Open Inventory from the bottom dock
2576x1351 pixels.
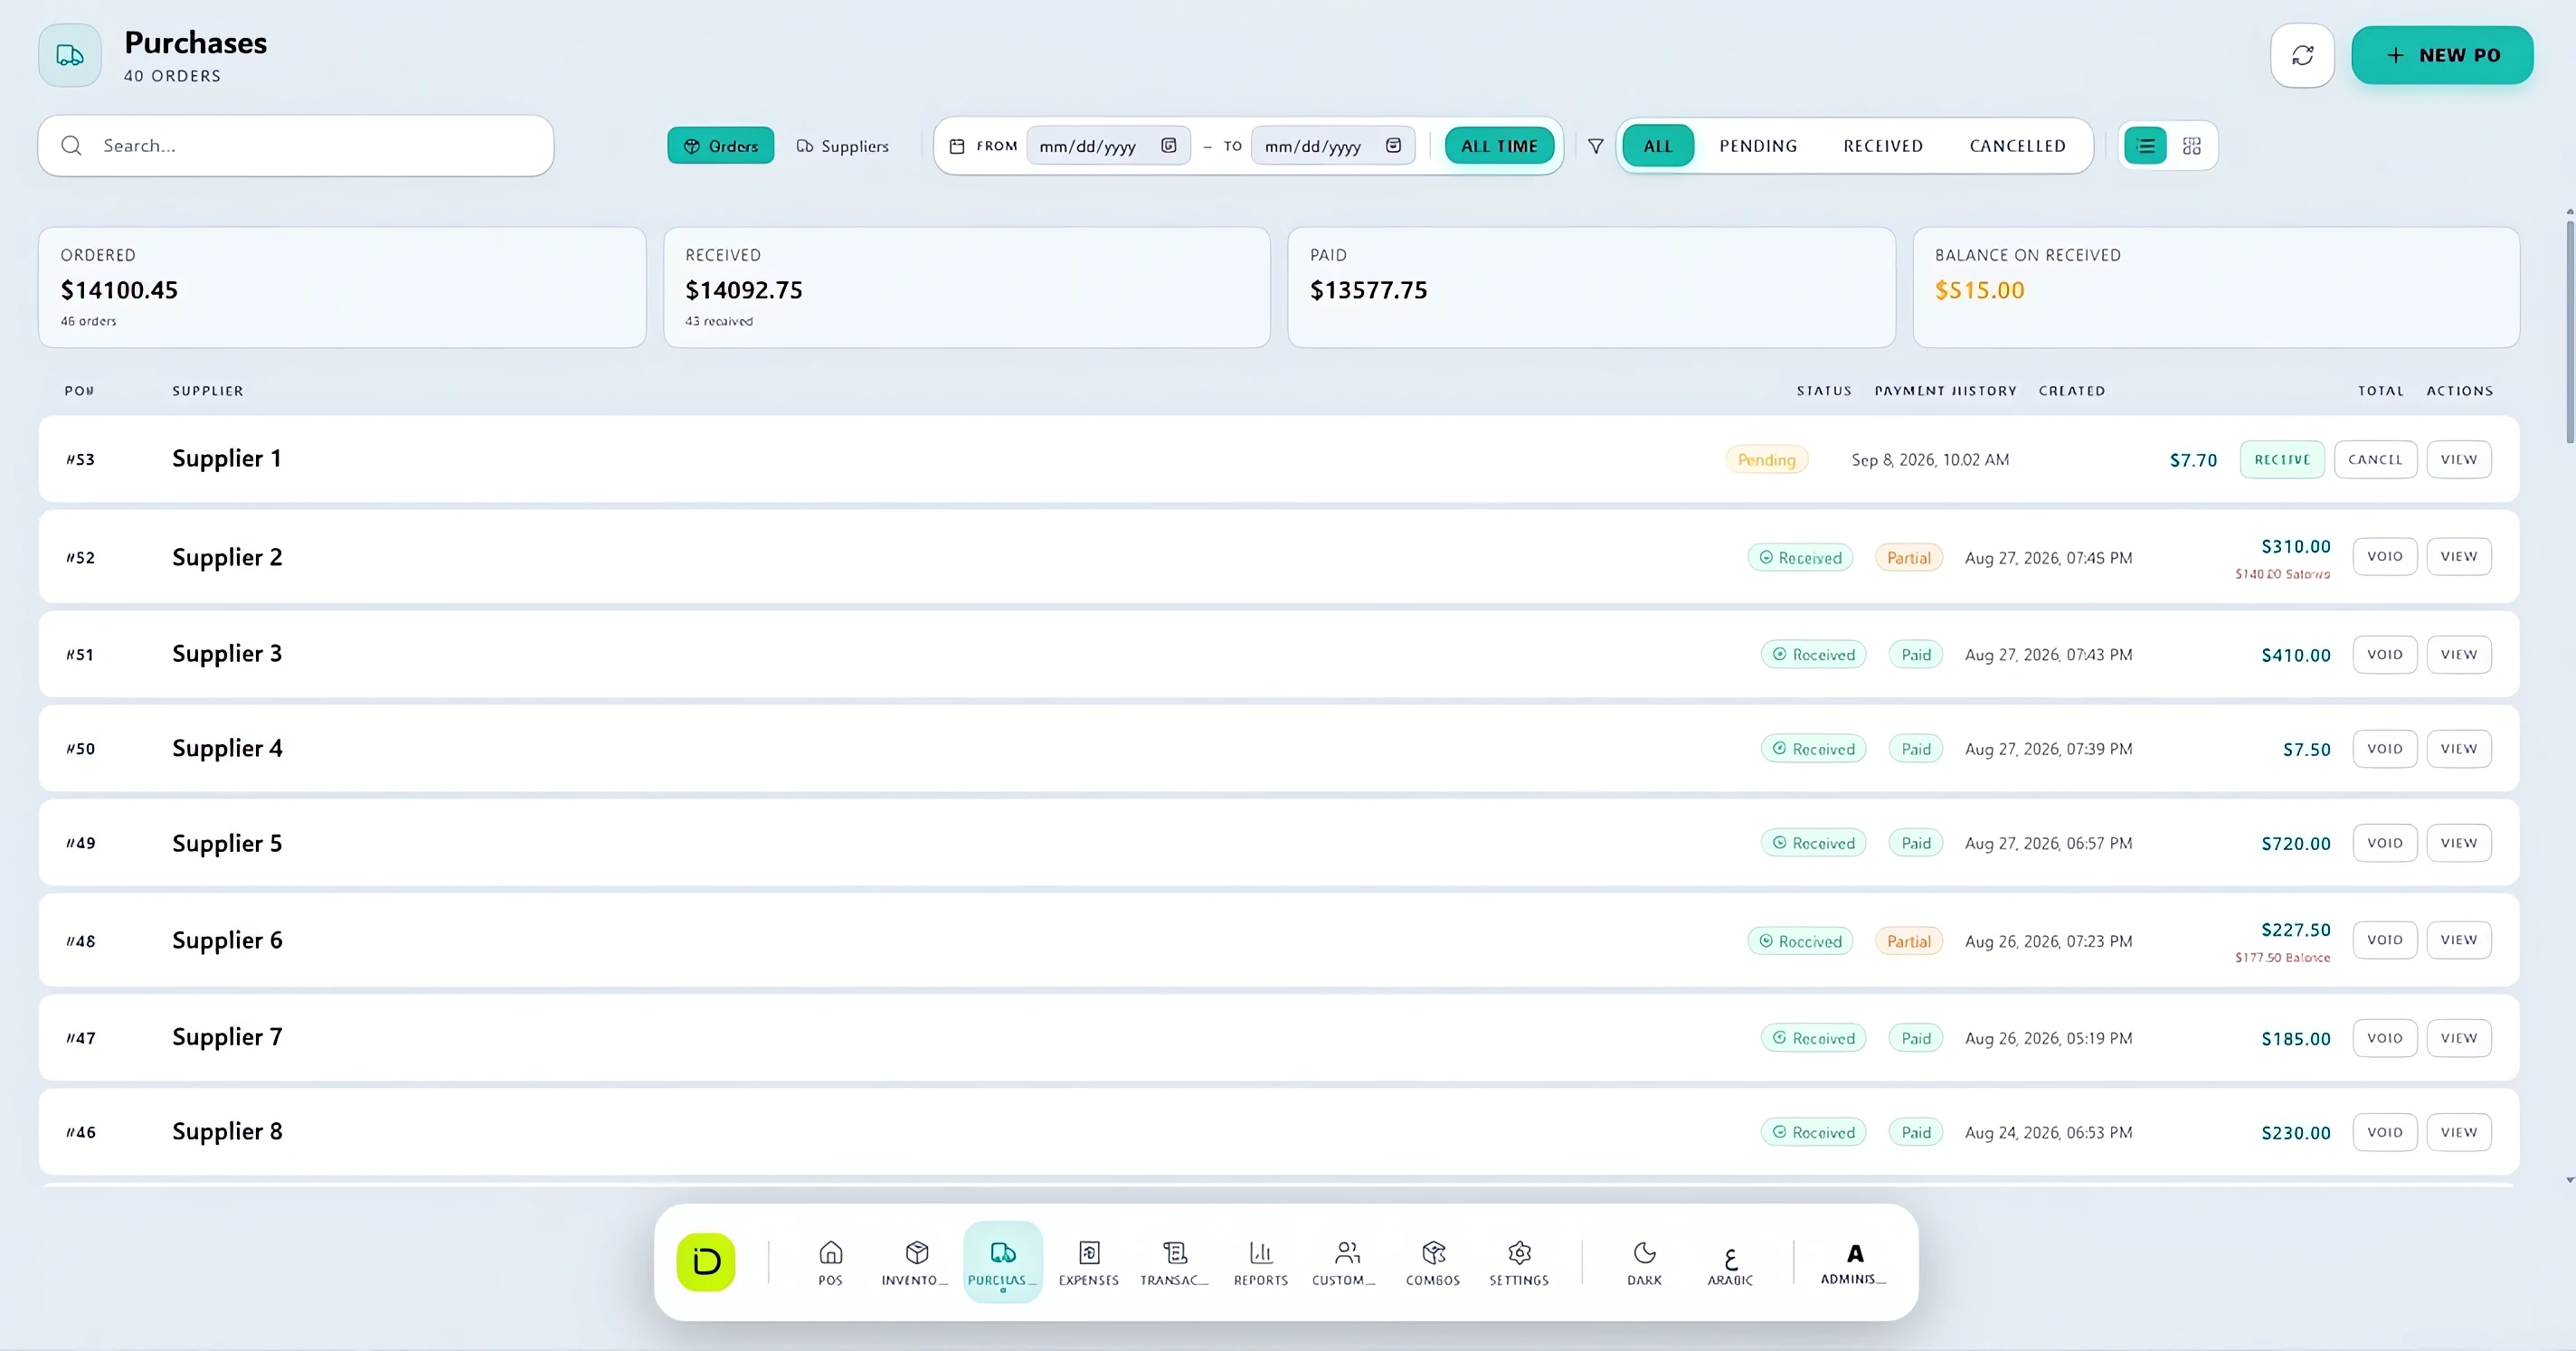915,1262
